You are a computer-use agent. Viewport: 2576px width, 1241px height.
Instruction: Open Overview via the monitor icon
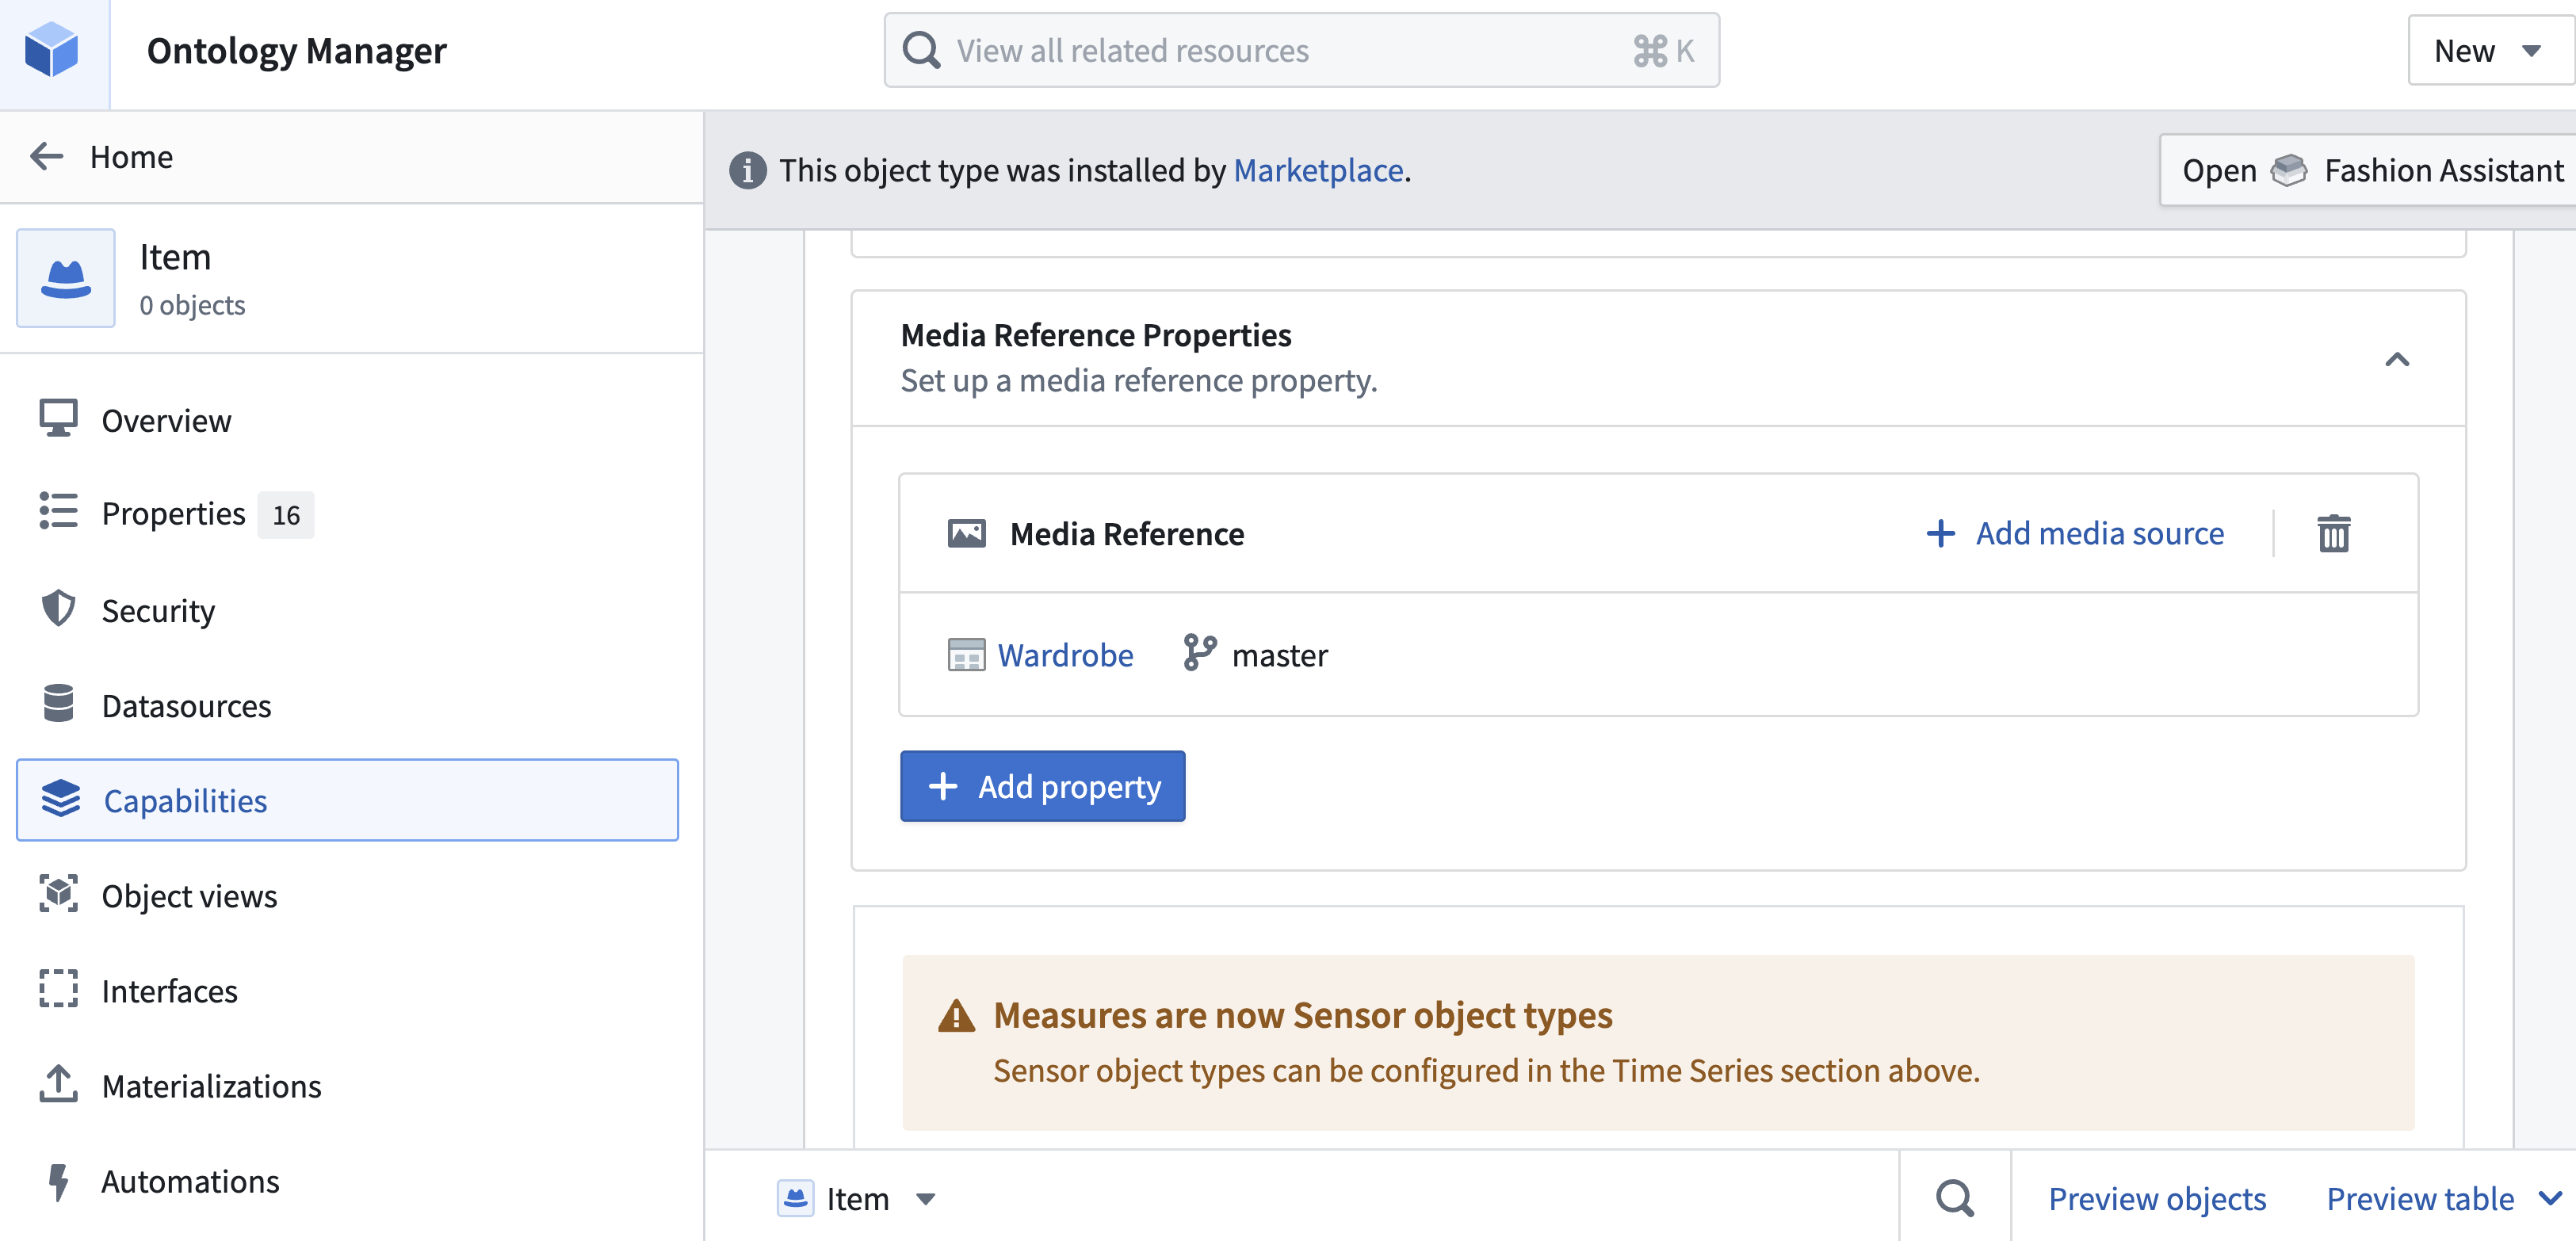click(58, 419)
